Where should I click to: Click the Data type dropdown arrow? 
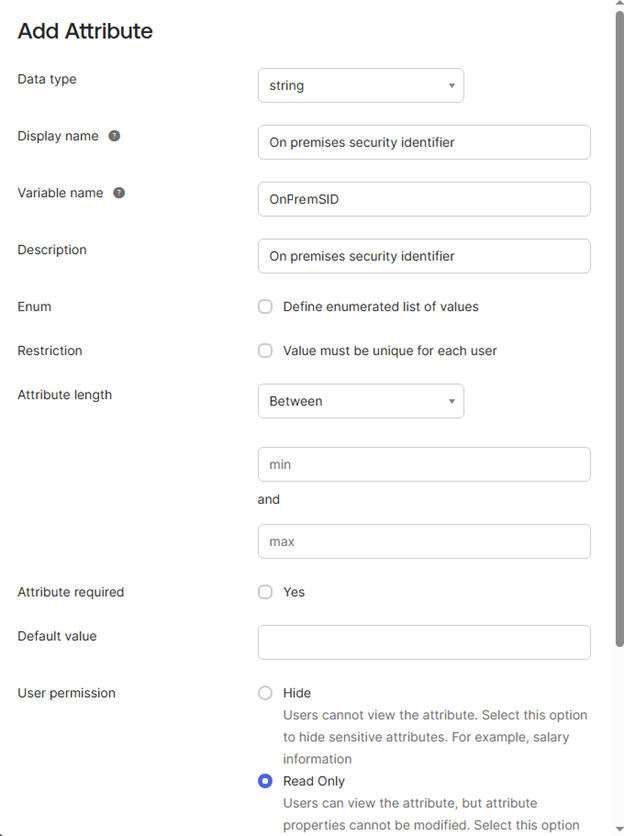tap(451, 86)
